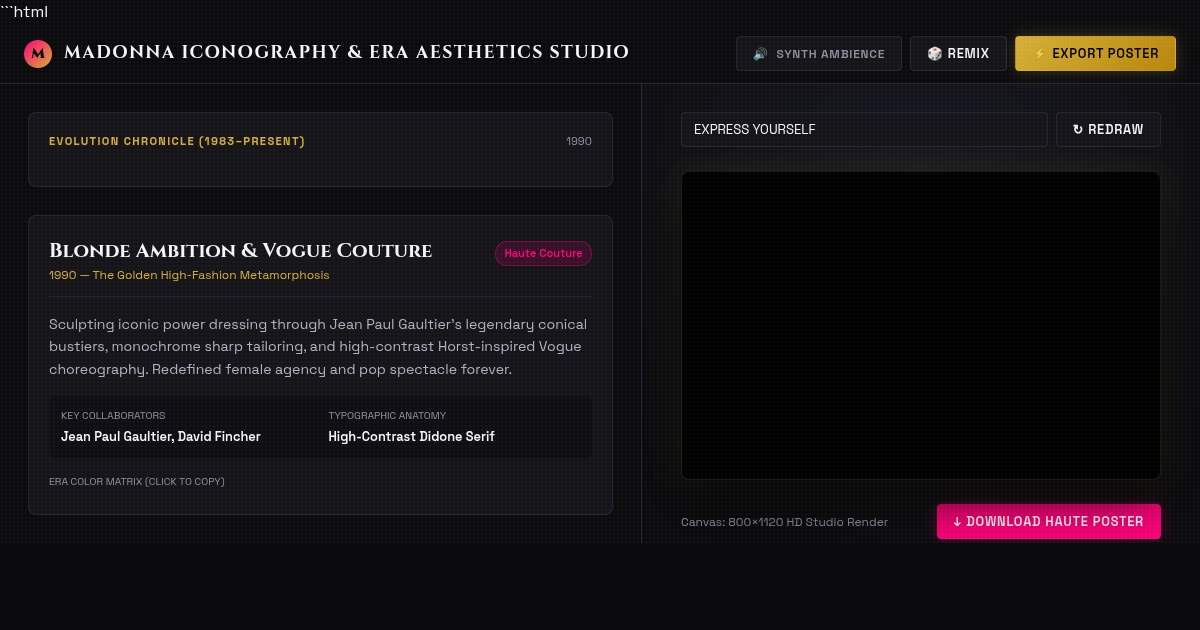Image resolution: width=1200 pixels, height=630 pixels.
Task: Click the Key Collaborators label
Action: (113, 416)
